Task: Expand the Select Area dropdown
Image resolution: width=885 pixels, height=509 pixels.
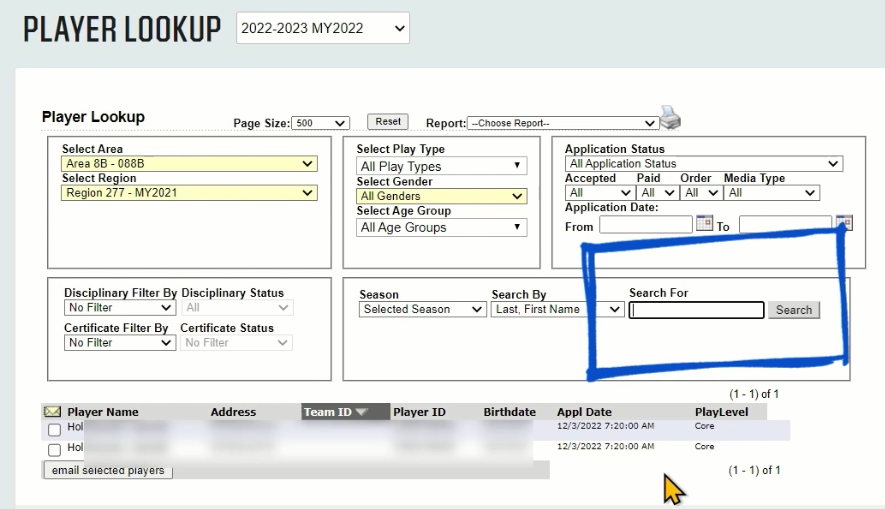Action: point(189,164)
